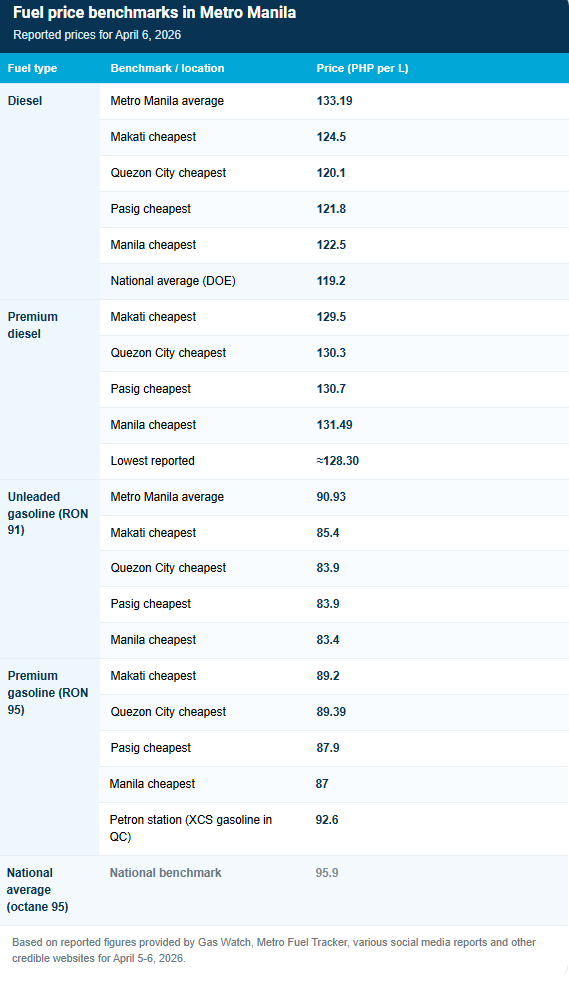
Task: Click the diesel Metro Manila average price 133.19
Action: click(334, 101)
